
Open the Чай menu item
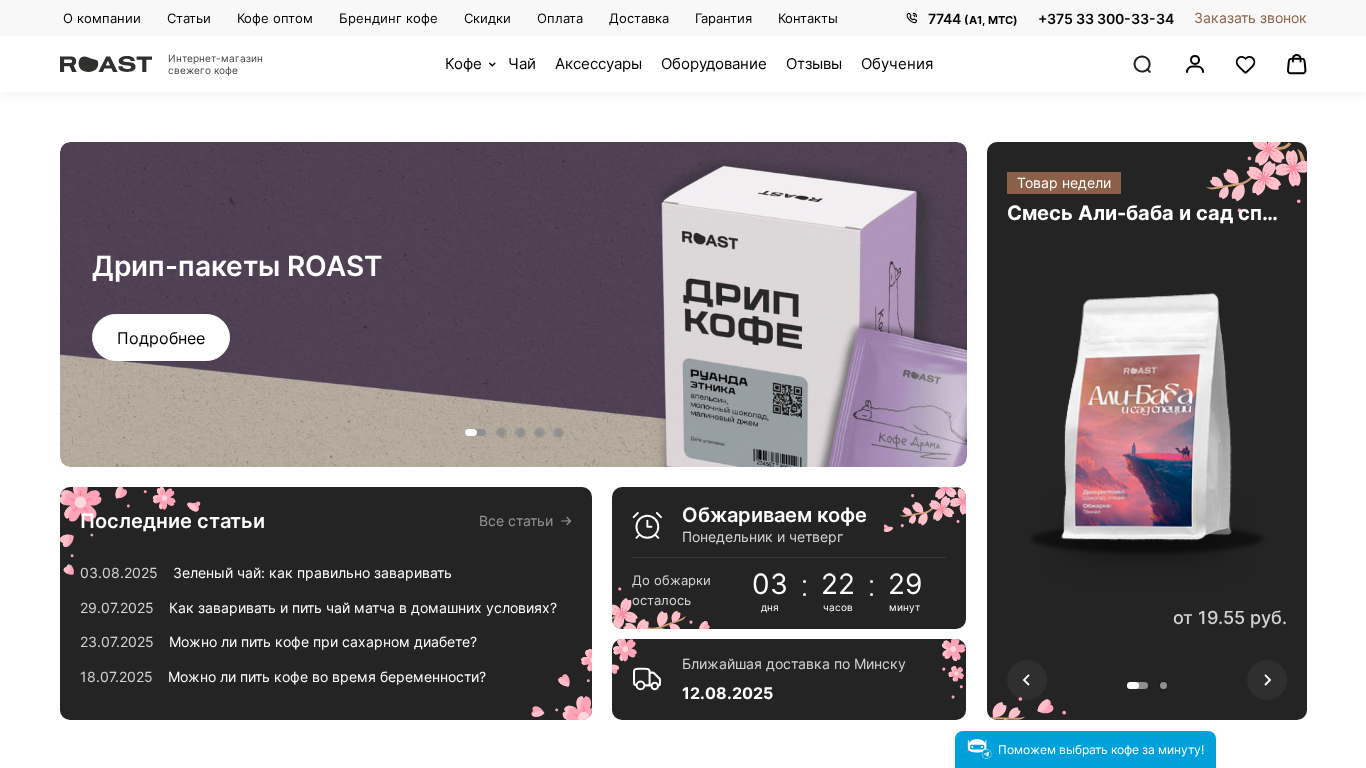[522, 64]
